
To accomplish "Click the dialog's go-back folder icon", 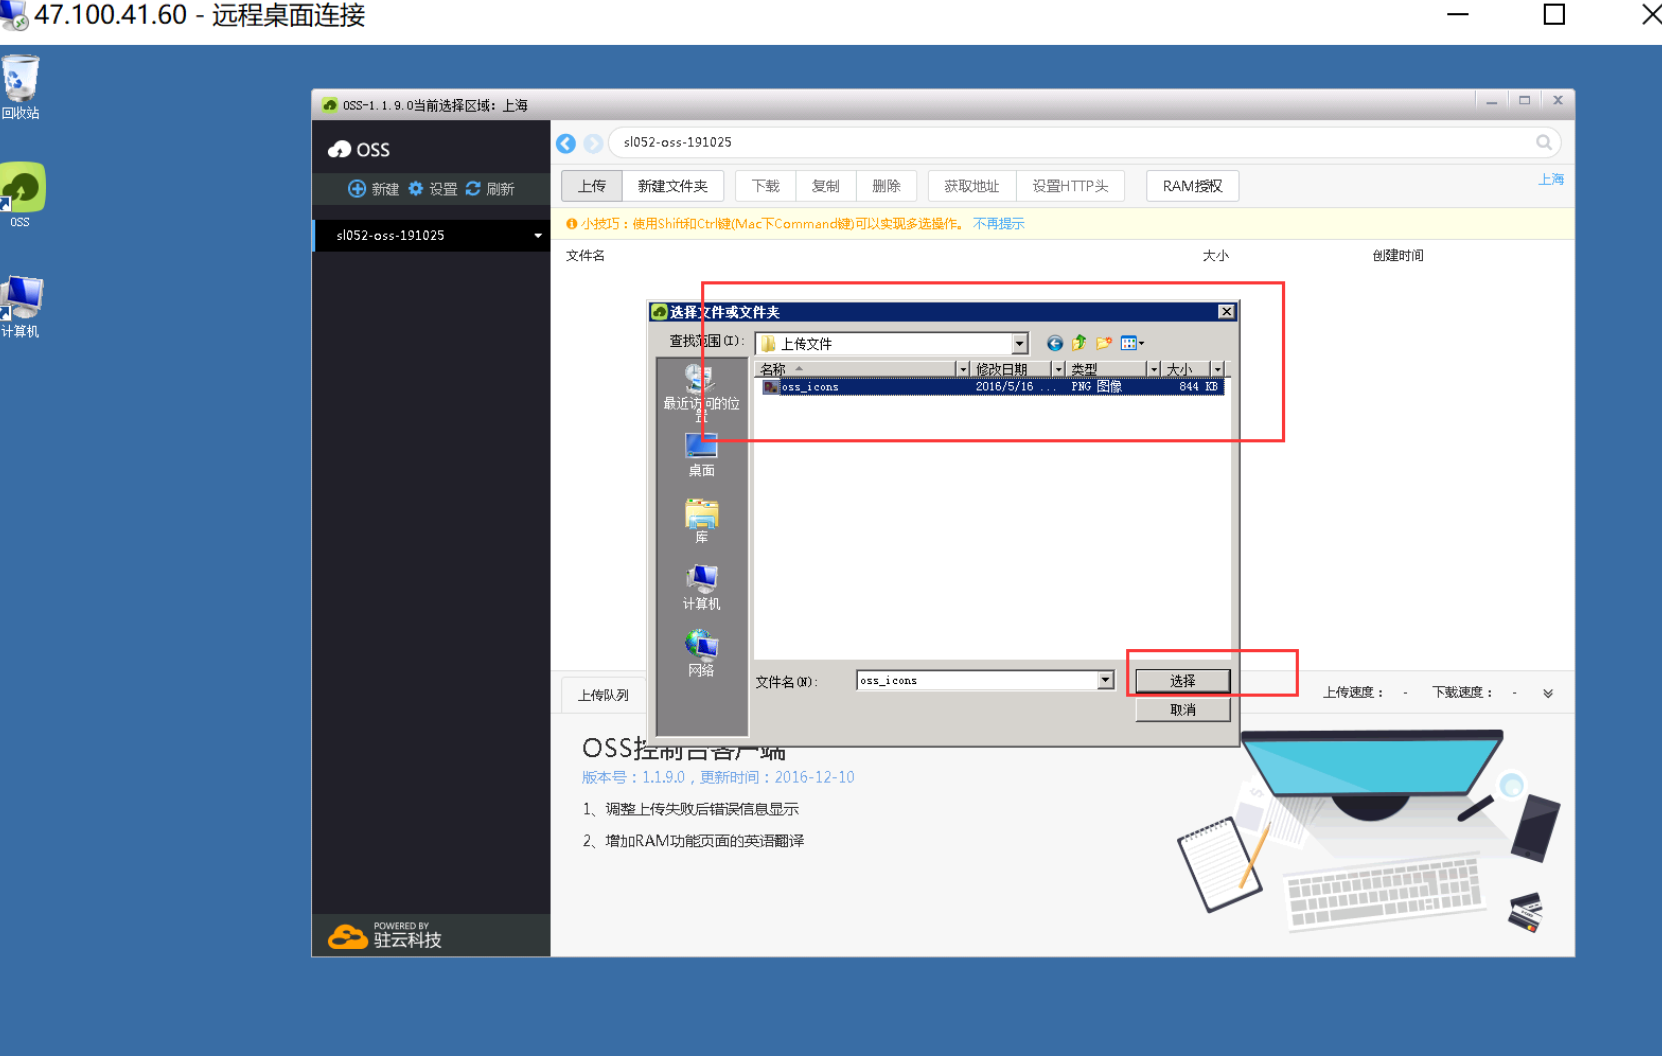I will [1054, 343].
